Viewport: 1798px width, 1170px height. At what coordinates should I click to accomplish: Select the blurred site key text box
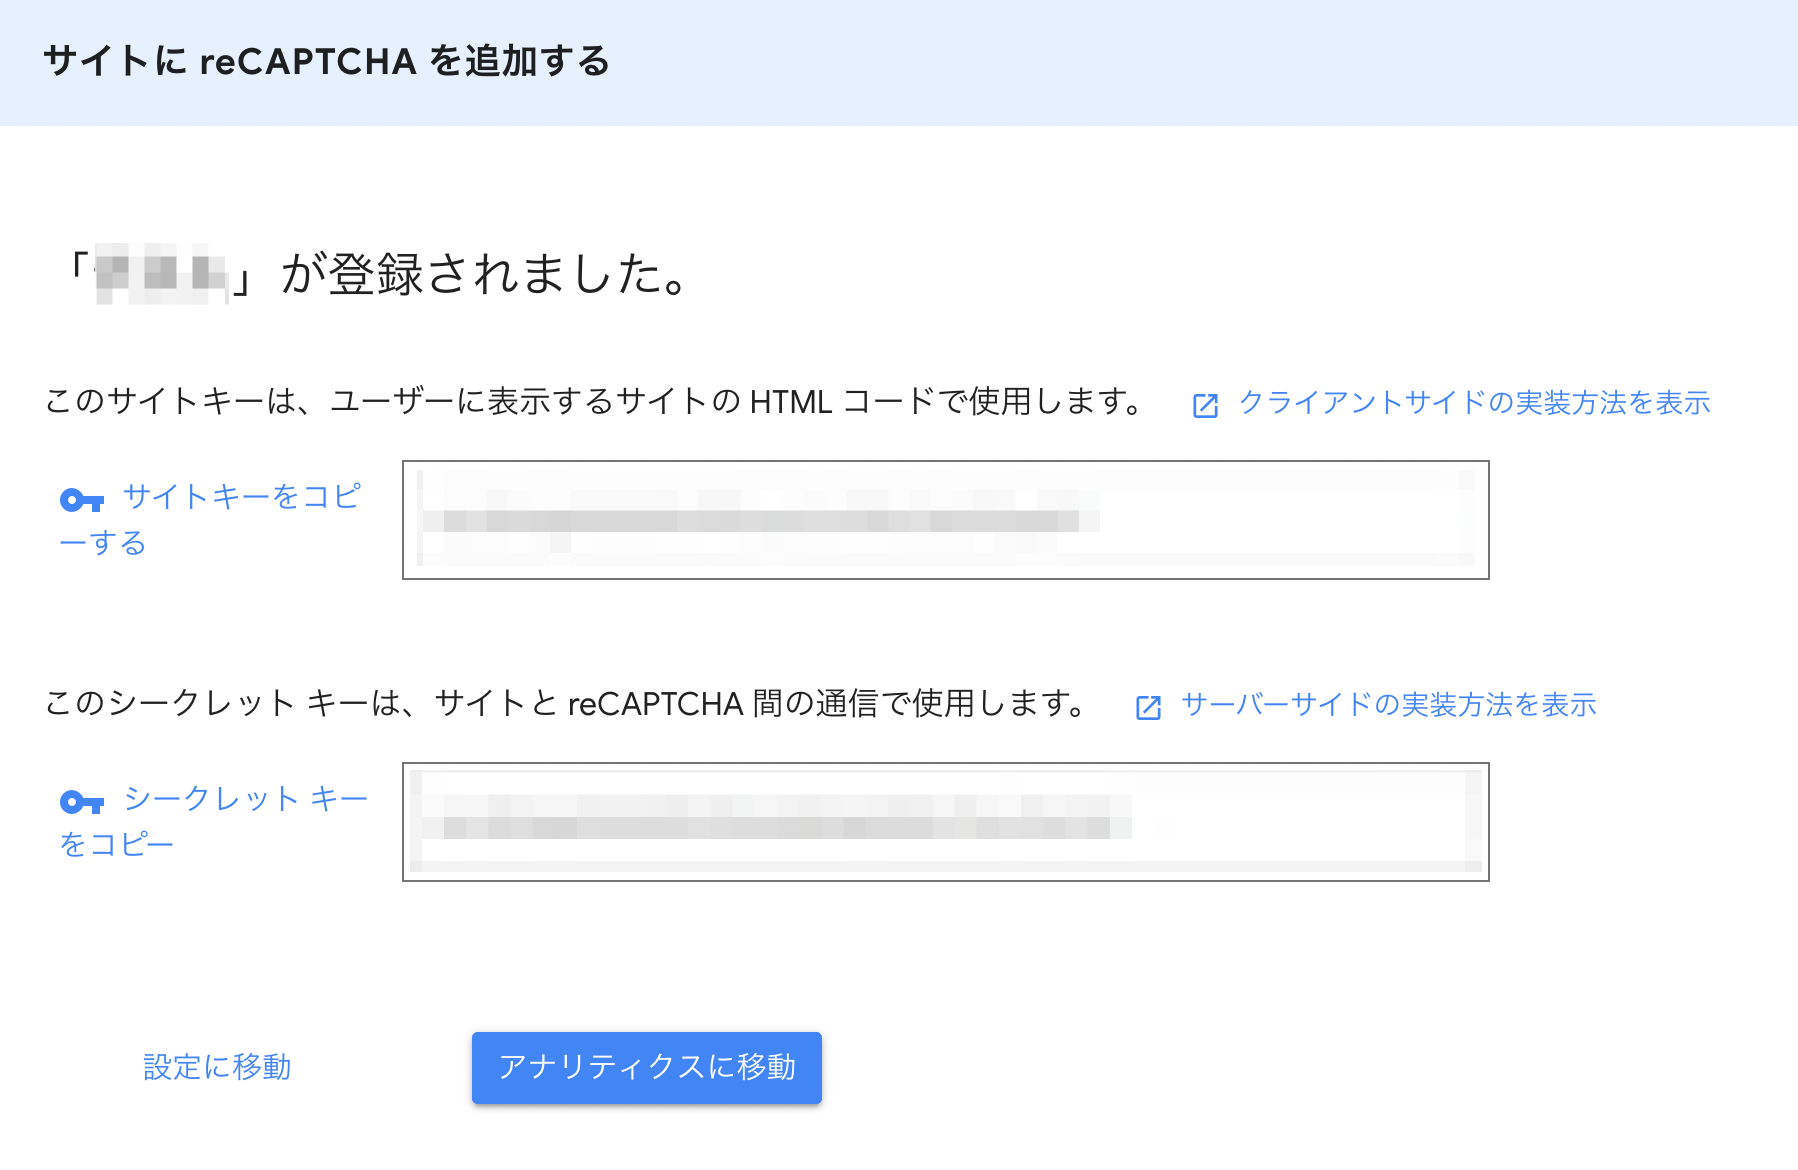coord(945,520)
